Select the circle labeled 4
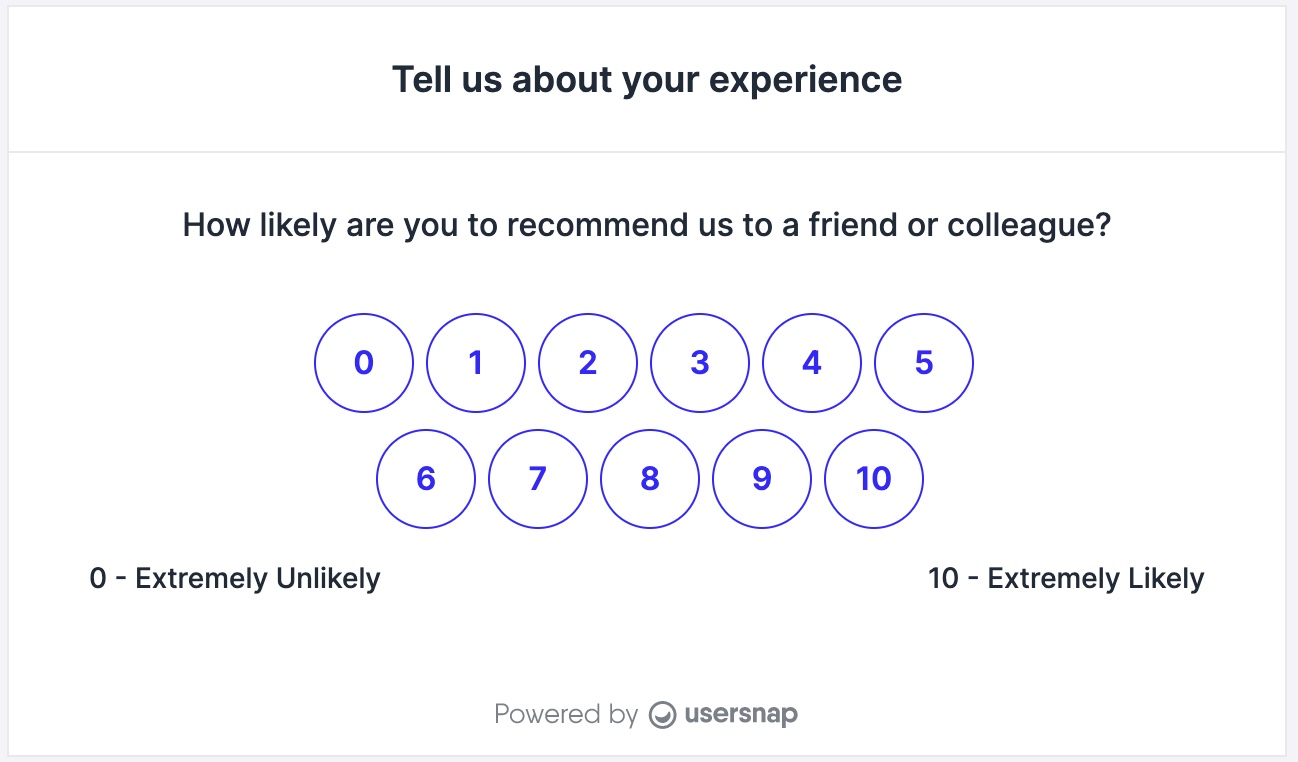Image resolution: width=1298 pixels, height=762 pixels. (x=811, y=363)
